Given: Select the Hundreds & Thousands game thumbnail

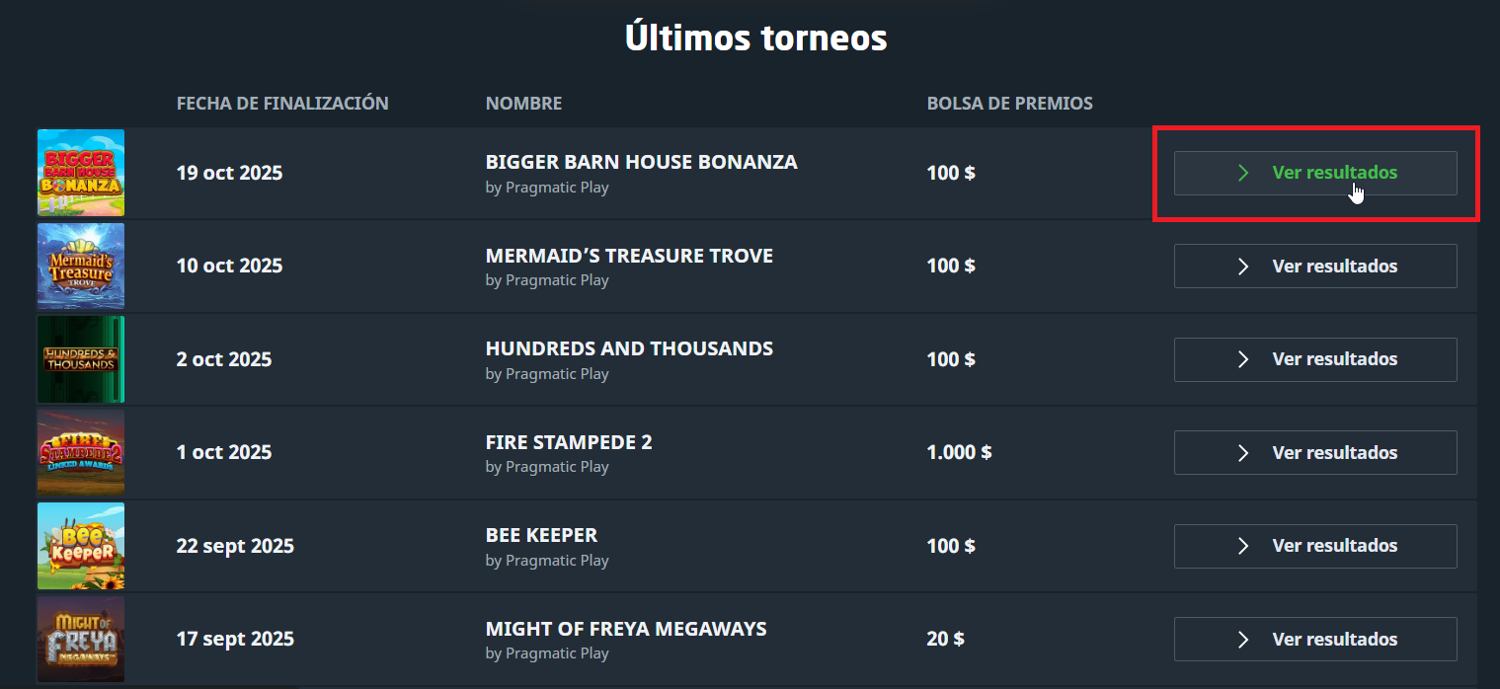Looking at the screenshot, I should click(81, 359).
